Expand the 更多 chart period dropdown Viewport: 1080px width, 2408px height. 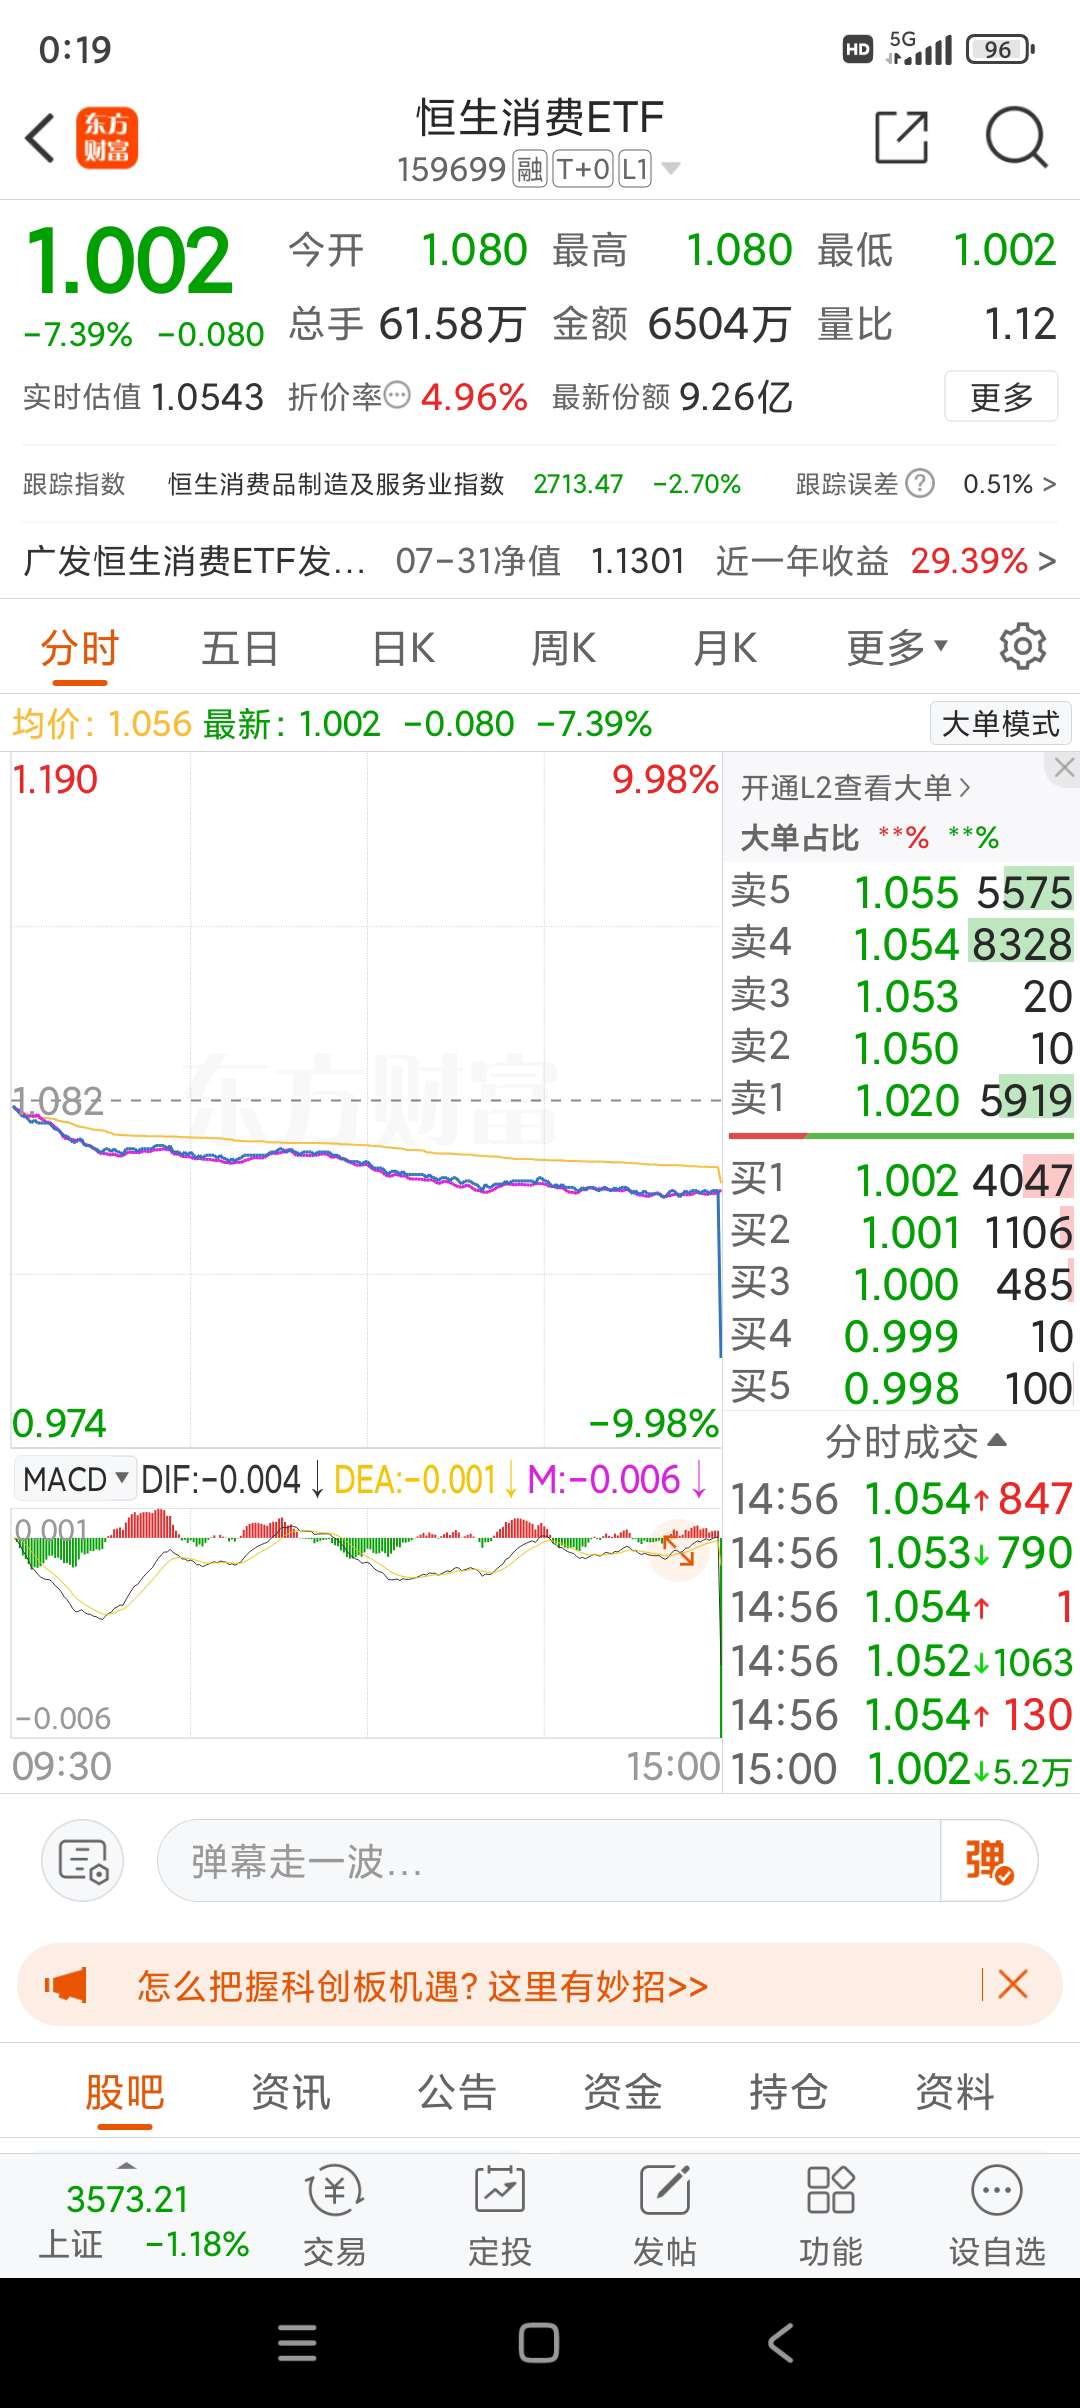coord(897,648)
